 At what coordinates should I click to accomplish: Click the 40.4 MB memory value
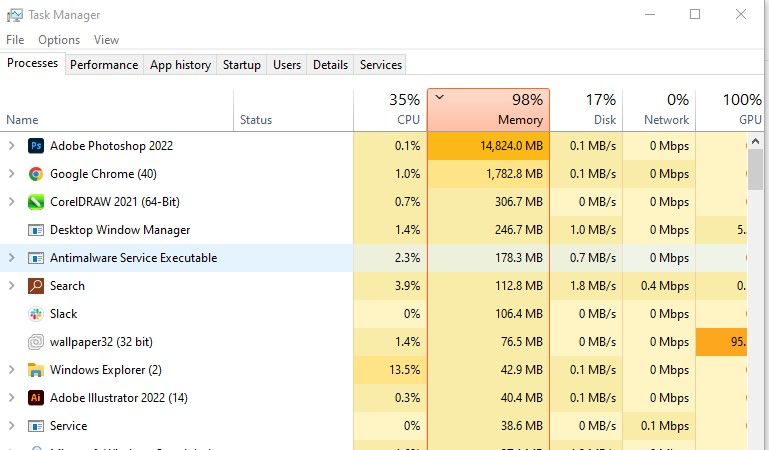521,398
